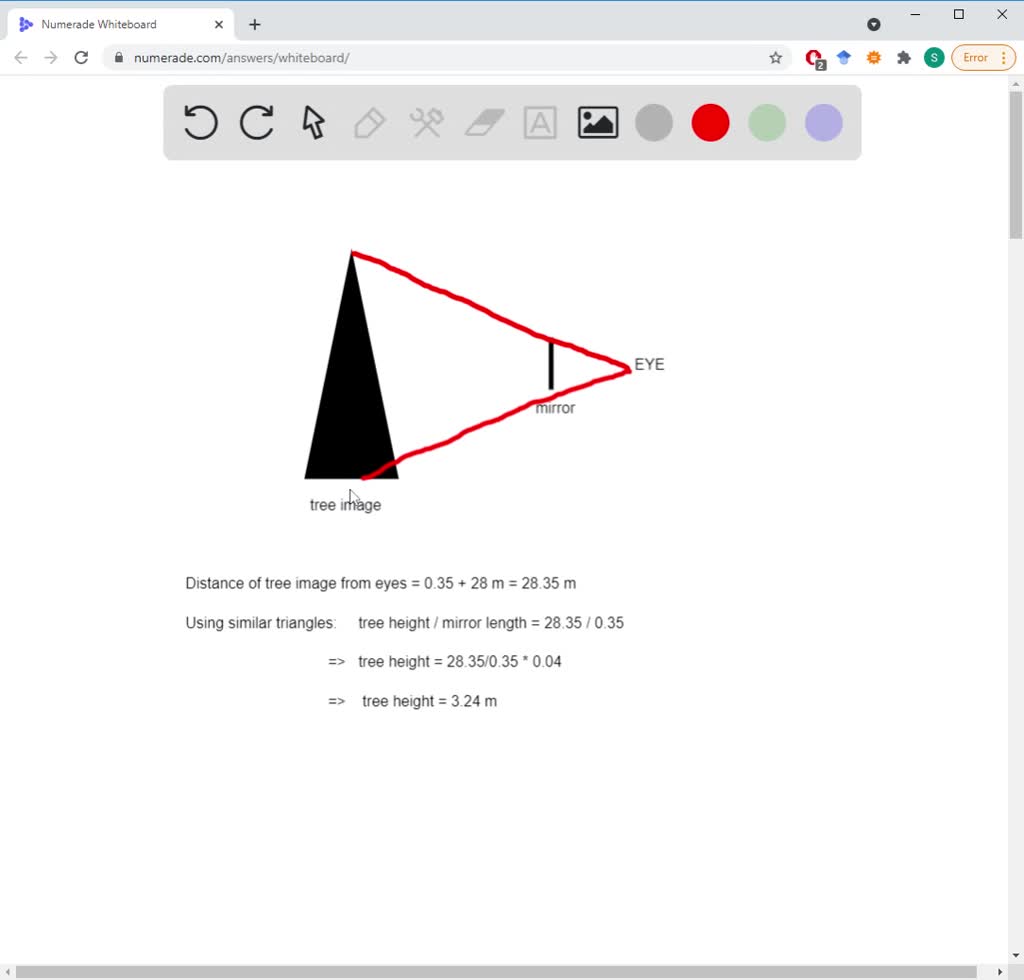The width and height of the screenshot is (1024, 980).
Task: Select the pencil drawing tool
Action: coord(369,122)
